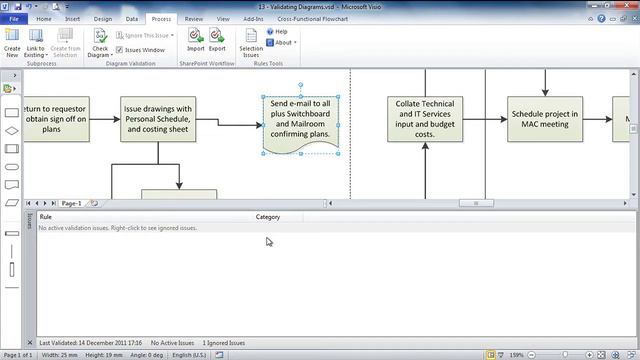Viewport: 640px width, 360px height.
Task: Open the More Shapes stencil menu
Action: point(9,89)
